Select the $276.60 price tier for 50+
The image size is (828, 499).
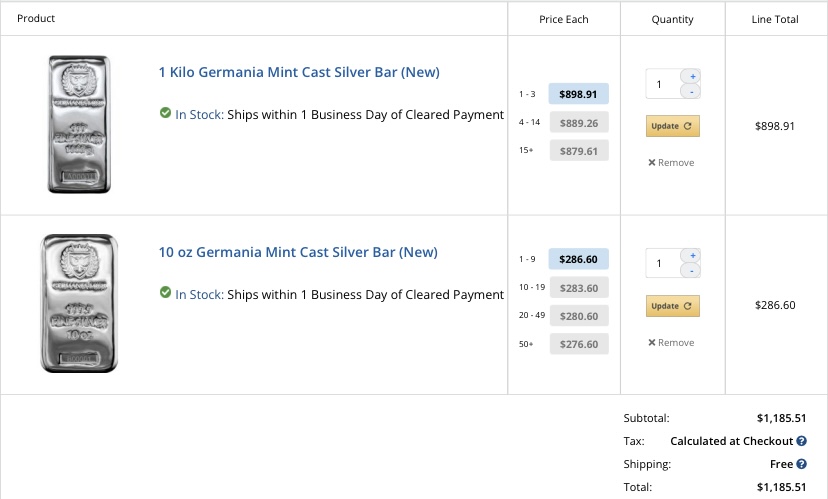tap(579, 344)
